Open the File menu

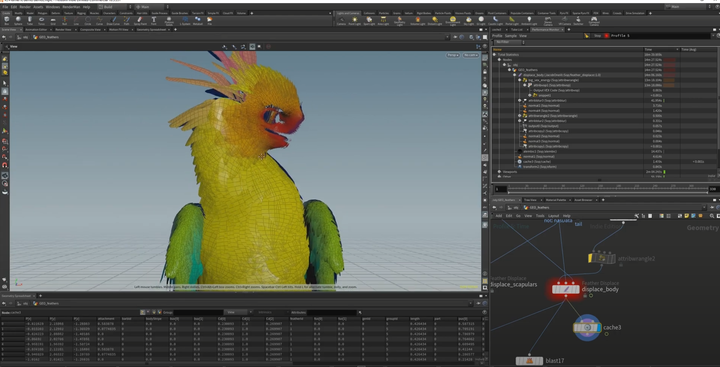point(5,7)
